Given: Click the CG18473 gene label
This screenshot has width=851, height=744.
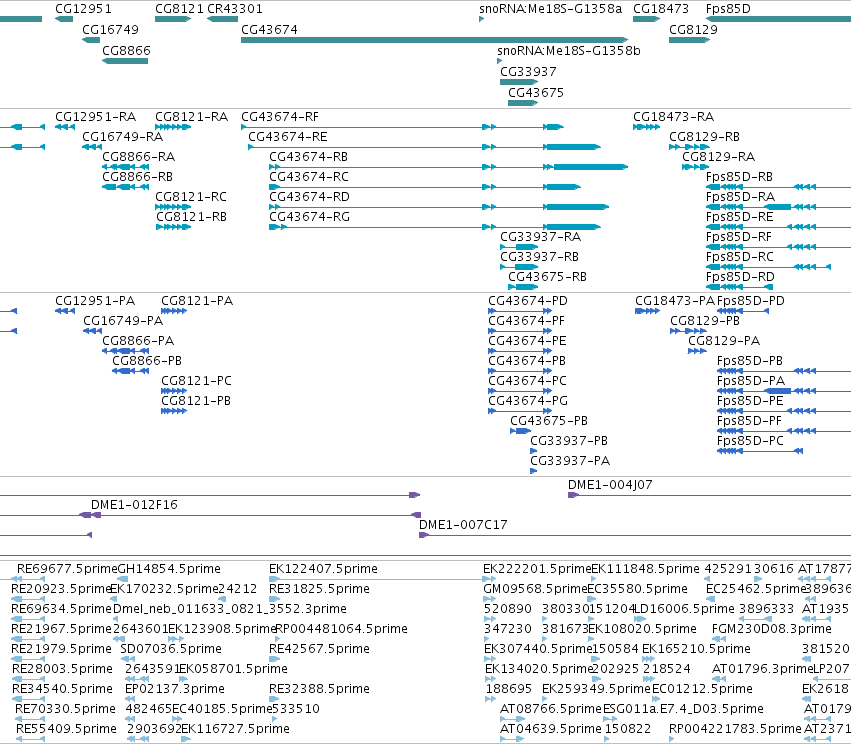Looking at the screenshot, I should pos(661,9).
